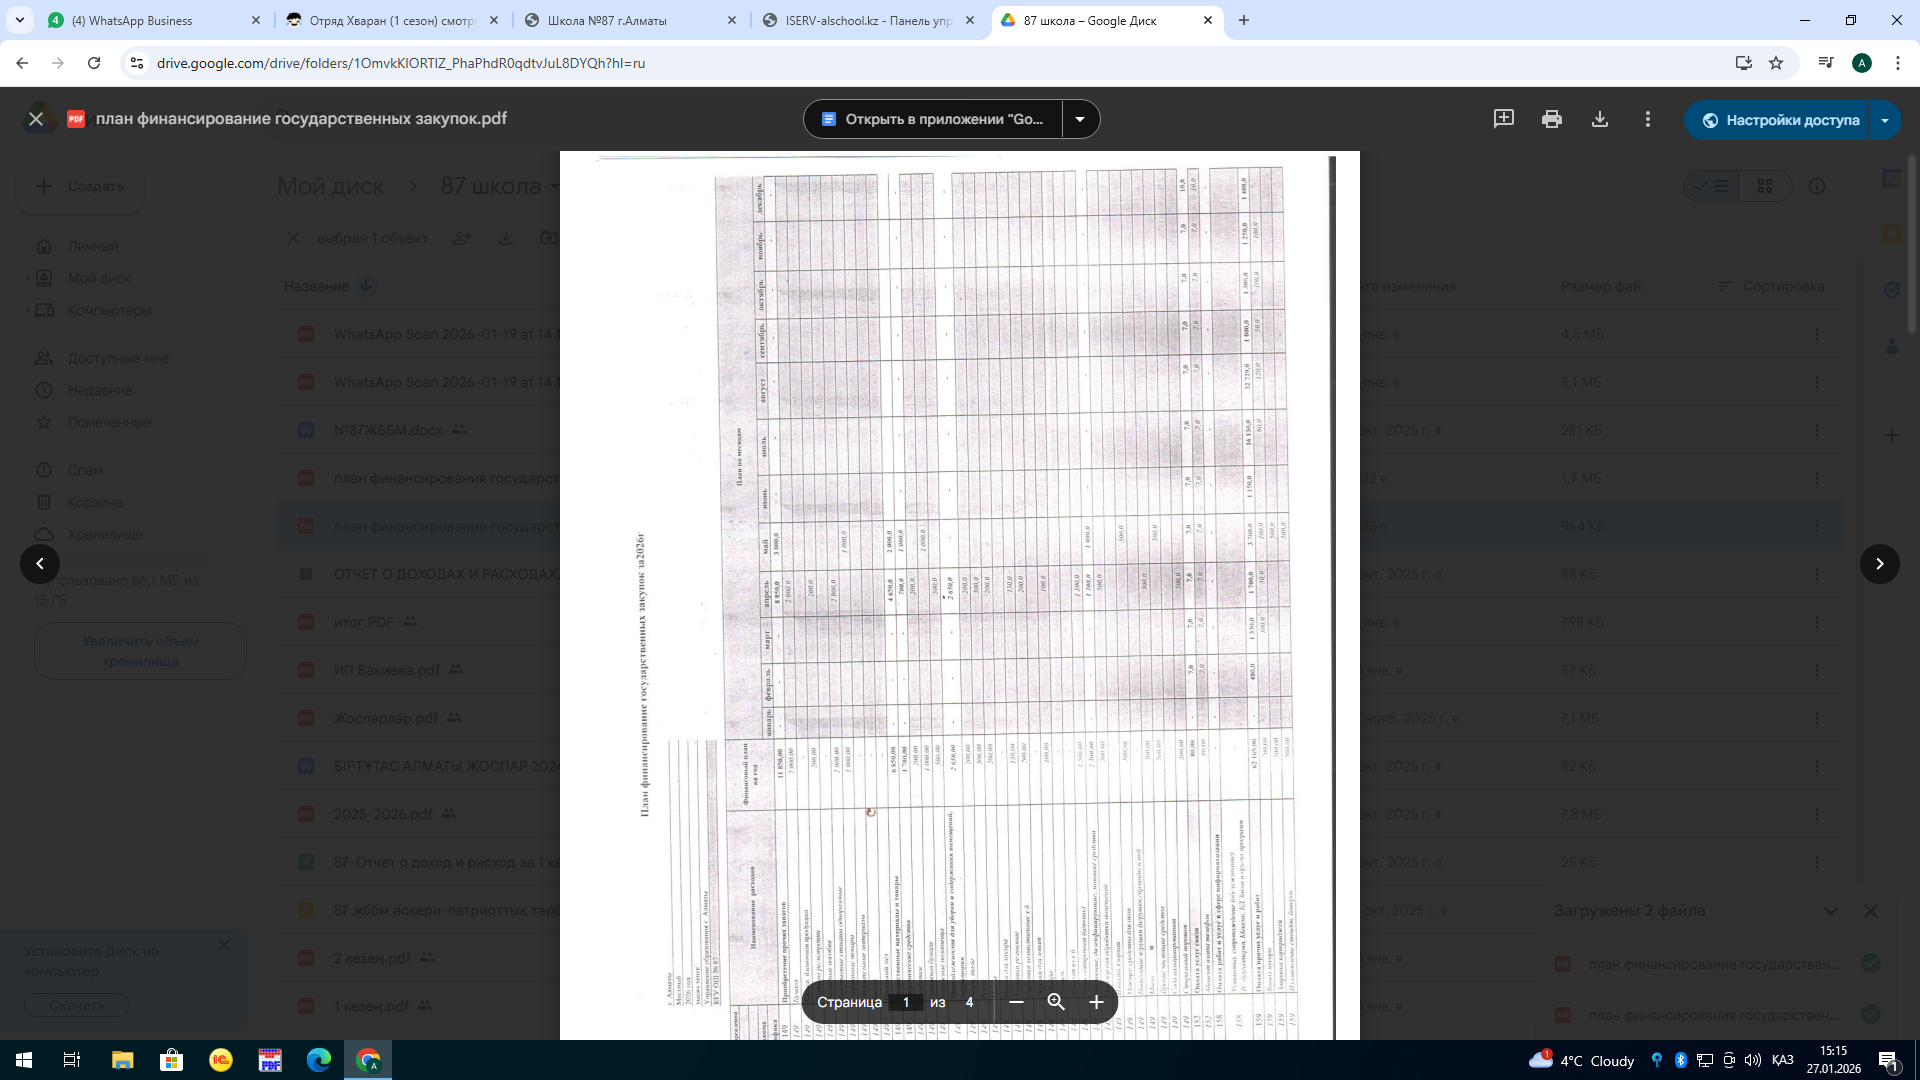Switch to the 'Отряд Хваран' tab
This screenshot has height=1080, width=1920.
(x=393, y=20)
